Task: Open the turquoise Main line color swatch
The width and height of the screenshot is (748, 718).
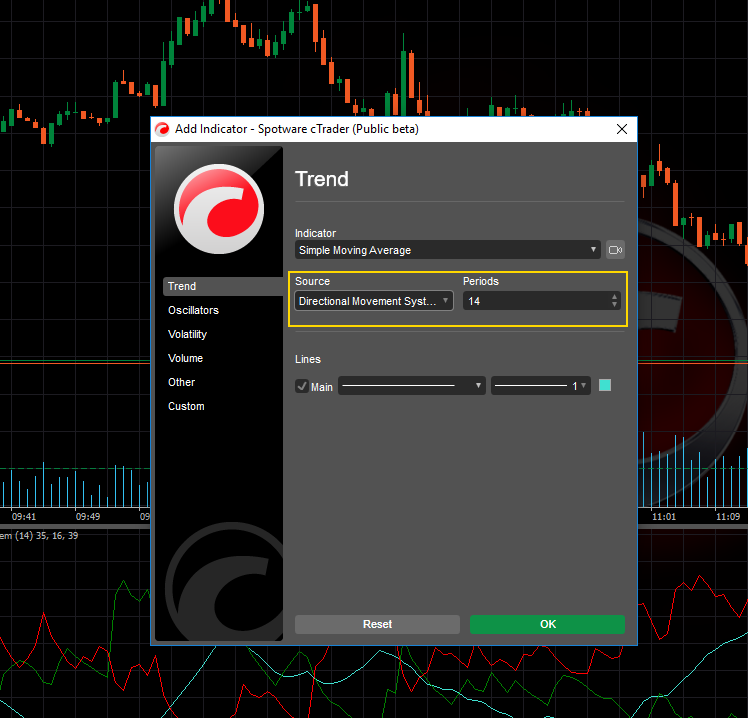Action: [x=605, y=385]
